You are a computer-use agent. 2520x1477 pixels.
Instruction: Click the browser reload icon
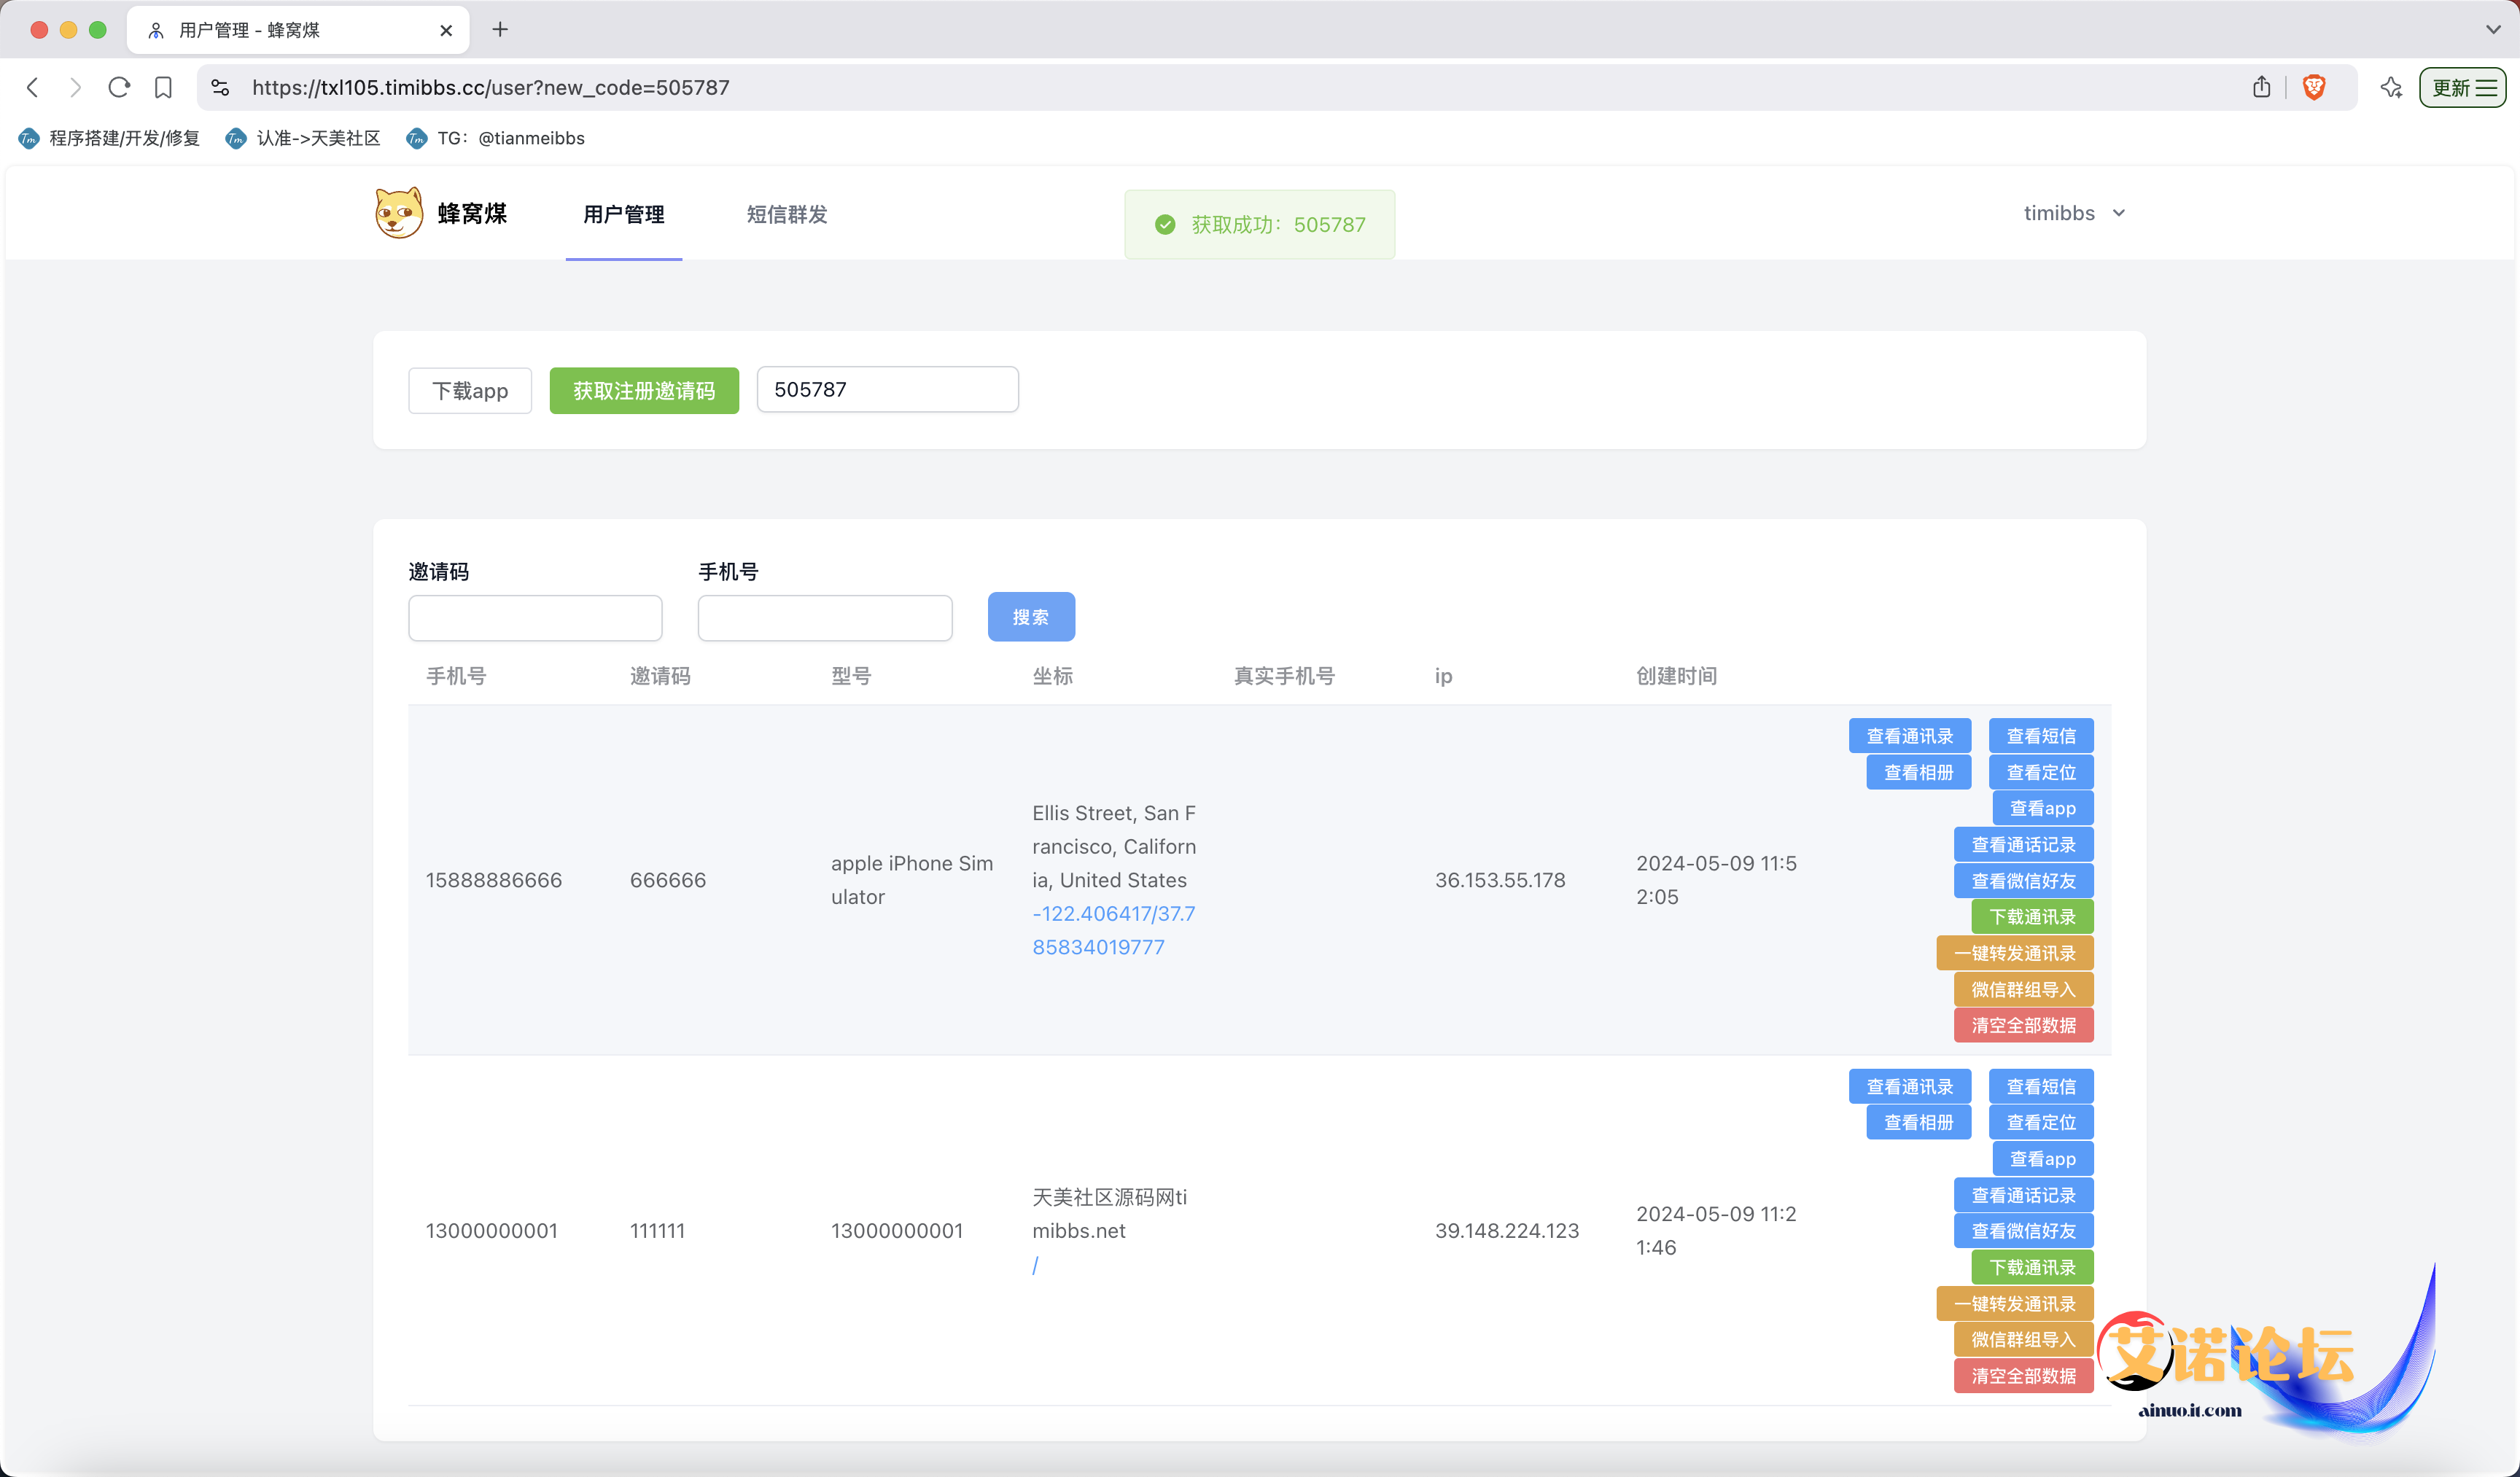coord(119,88)
